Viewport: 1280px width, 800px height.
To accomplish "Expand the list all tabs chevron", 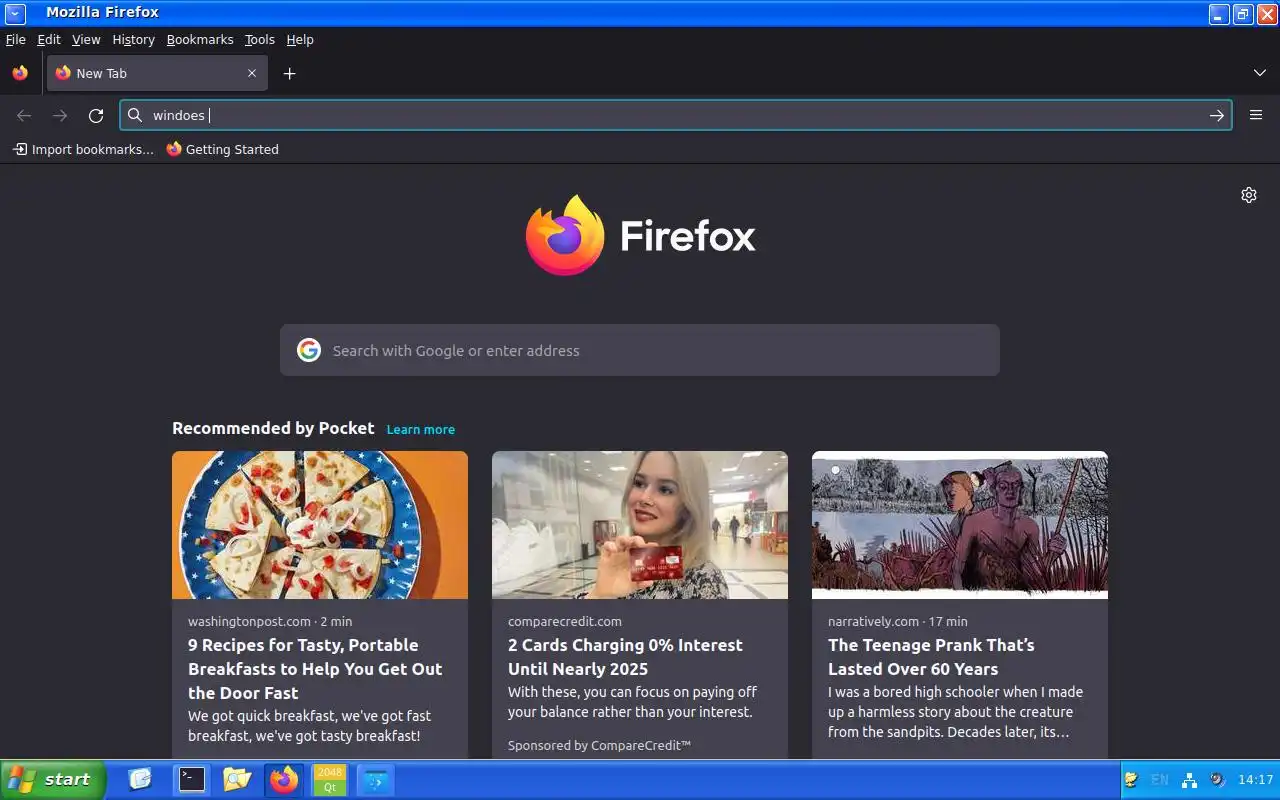I will pos(1260,73).
